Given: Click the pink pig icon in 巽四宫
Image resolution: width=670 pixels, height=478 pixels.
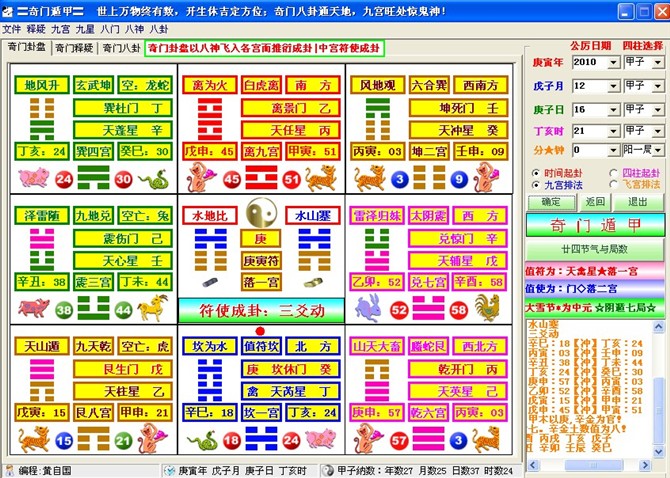Looking at the screenshot, I should (34, 177).
